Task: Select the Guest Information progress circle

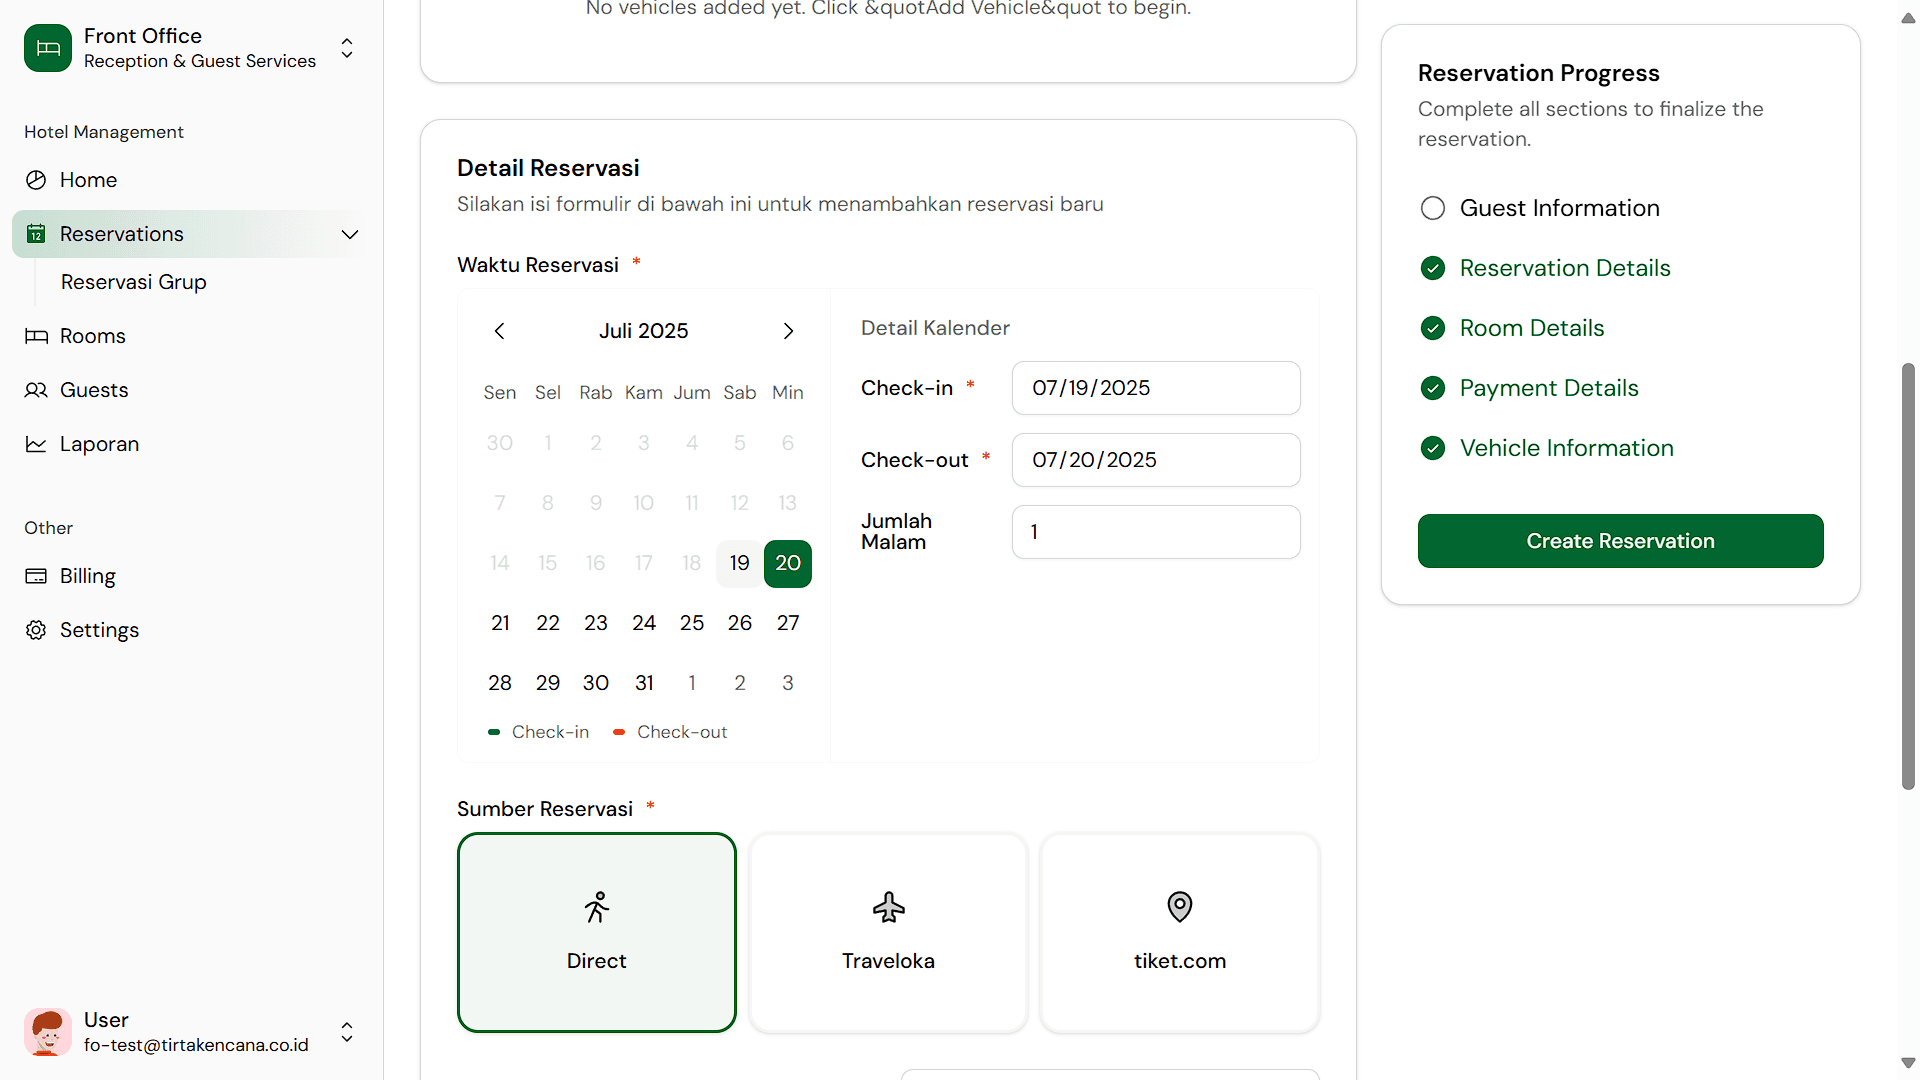Action: (x=1432, y=208)
